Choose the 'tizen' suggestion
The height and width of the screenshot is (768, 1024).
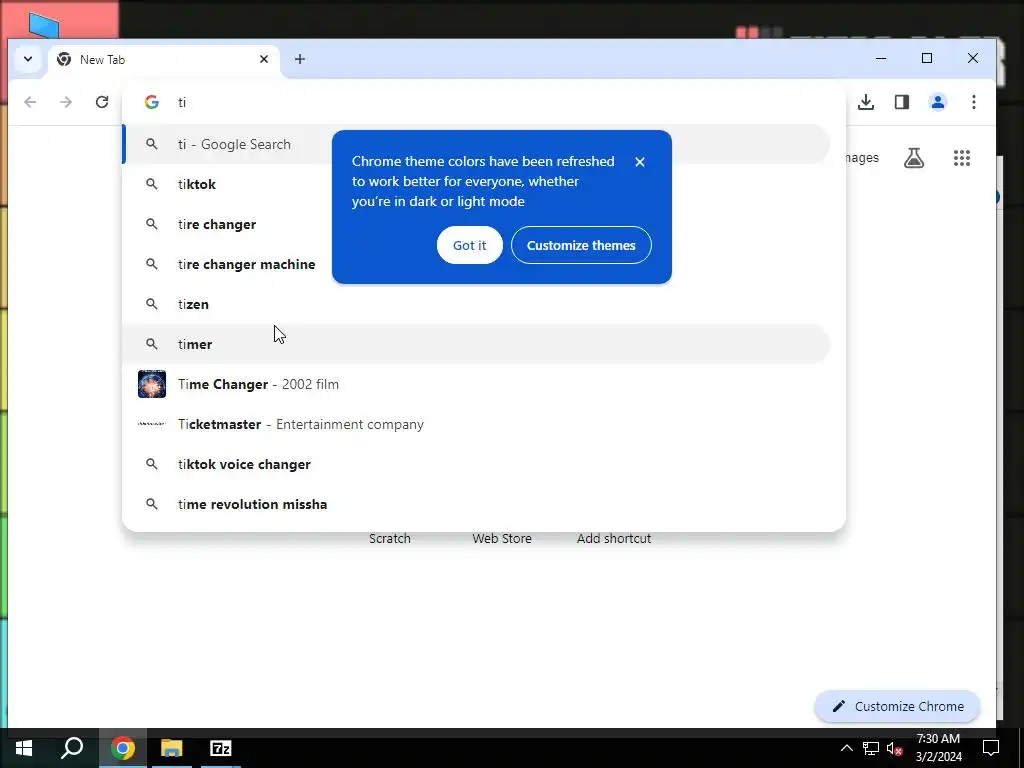tap(477, 304)
